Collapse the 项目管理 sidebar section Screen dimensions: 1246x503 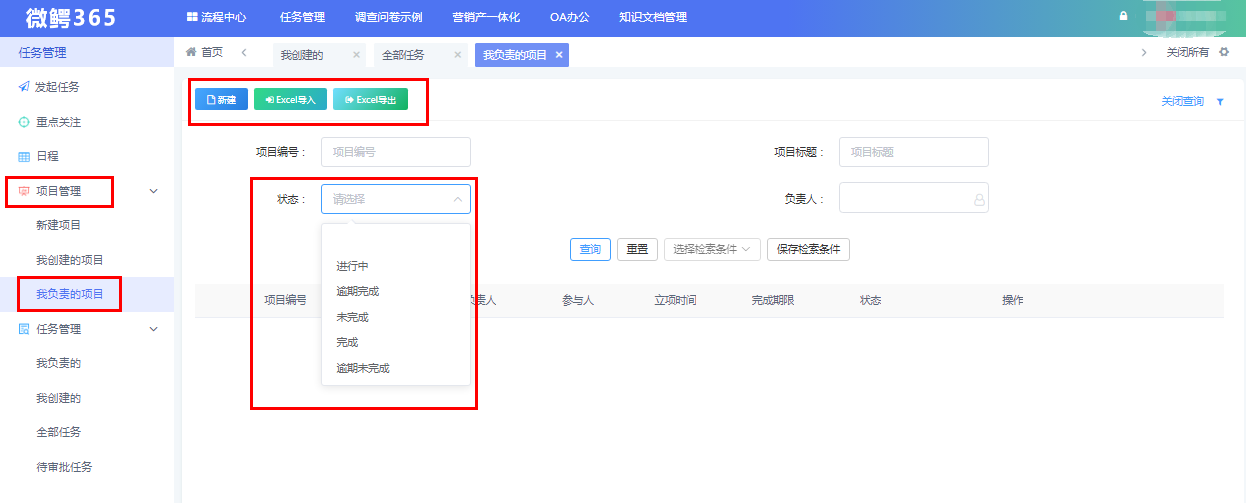[153, 190]
